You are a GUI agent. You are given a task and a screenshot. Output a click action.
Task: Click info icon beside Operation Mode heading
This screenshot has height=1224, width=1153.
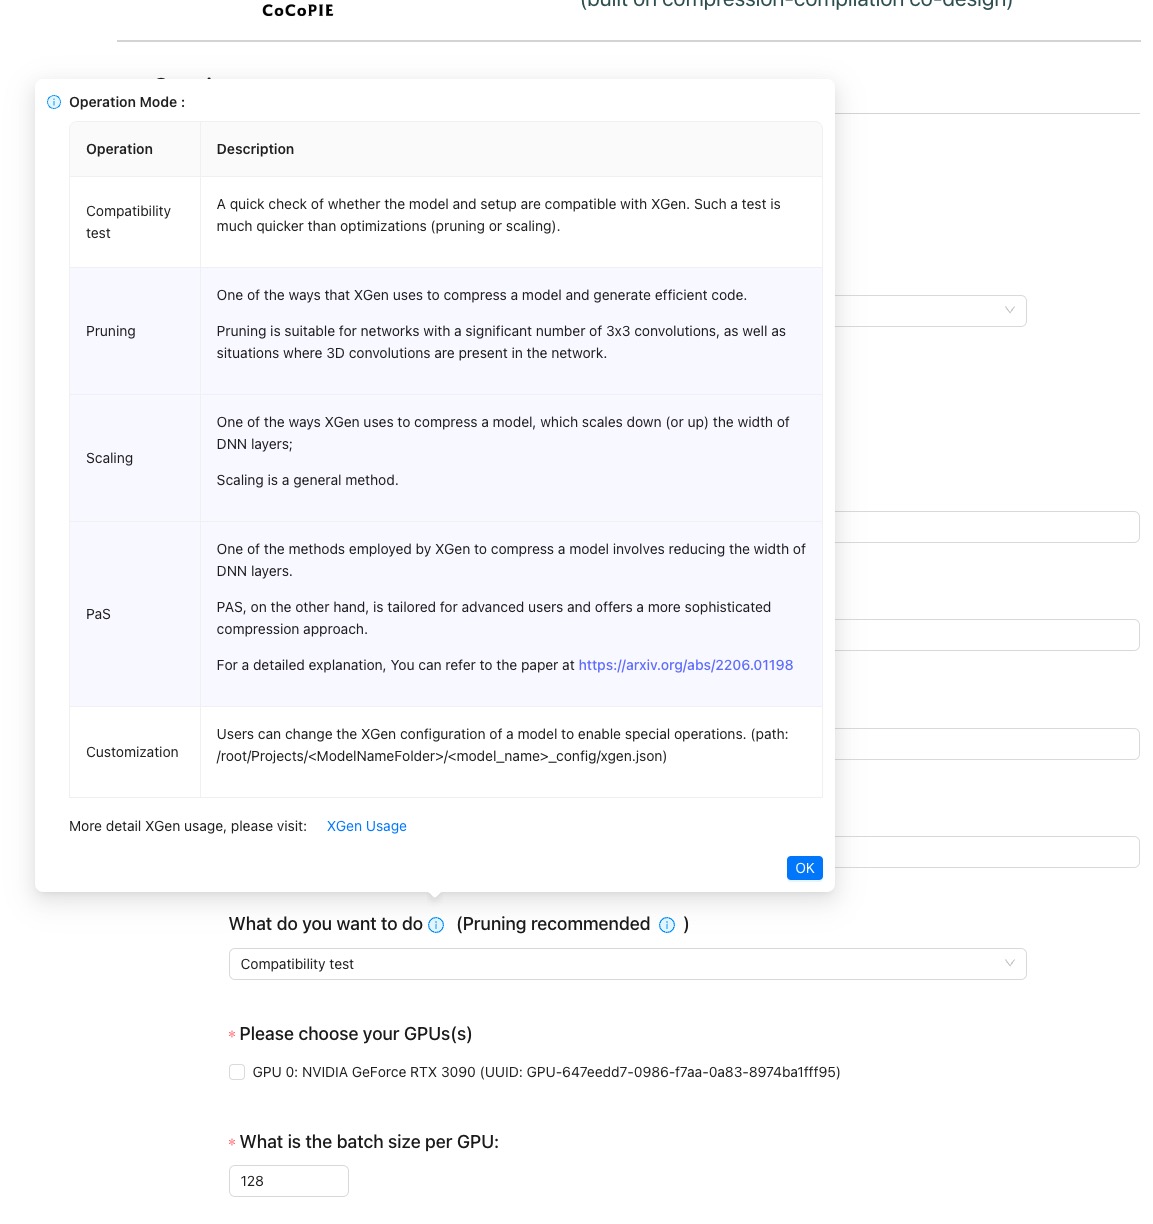click(54, 102)
